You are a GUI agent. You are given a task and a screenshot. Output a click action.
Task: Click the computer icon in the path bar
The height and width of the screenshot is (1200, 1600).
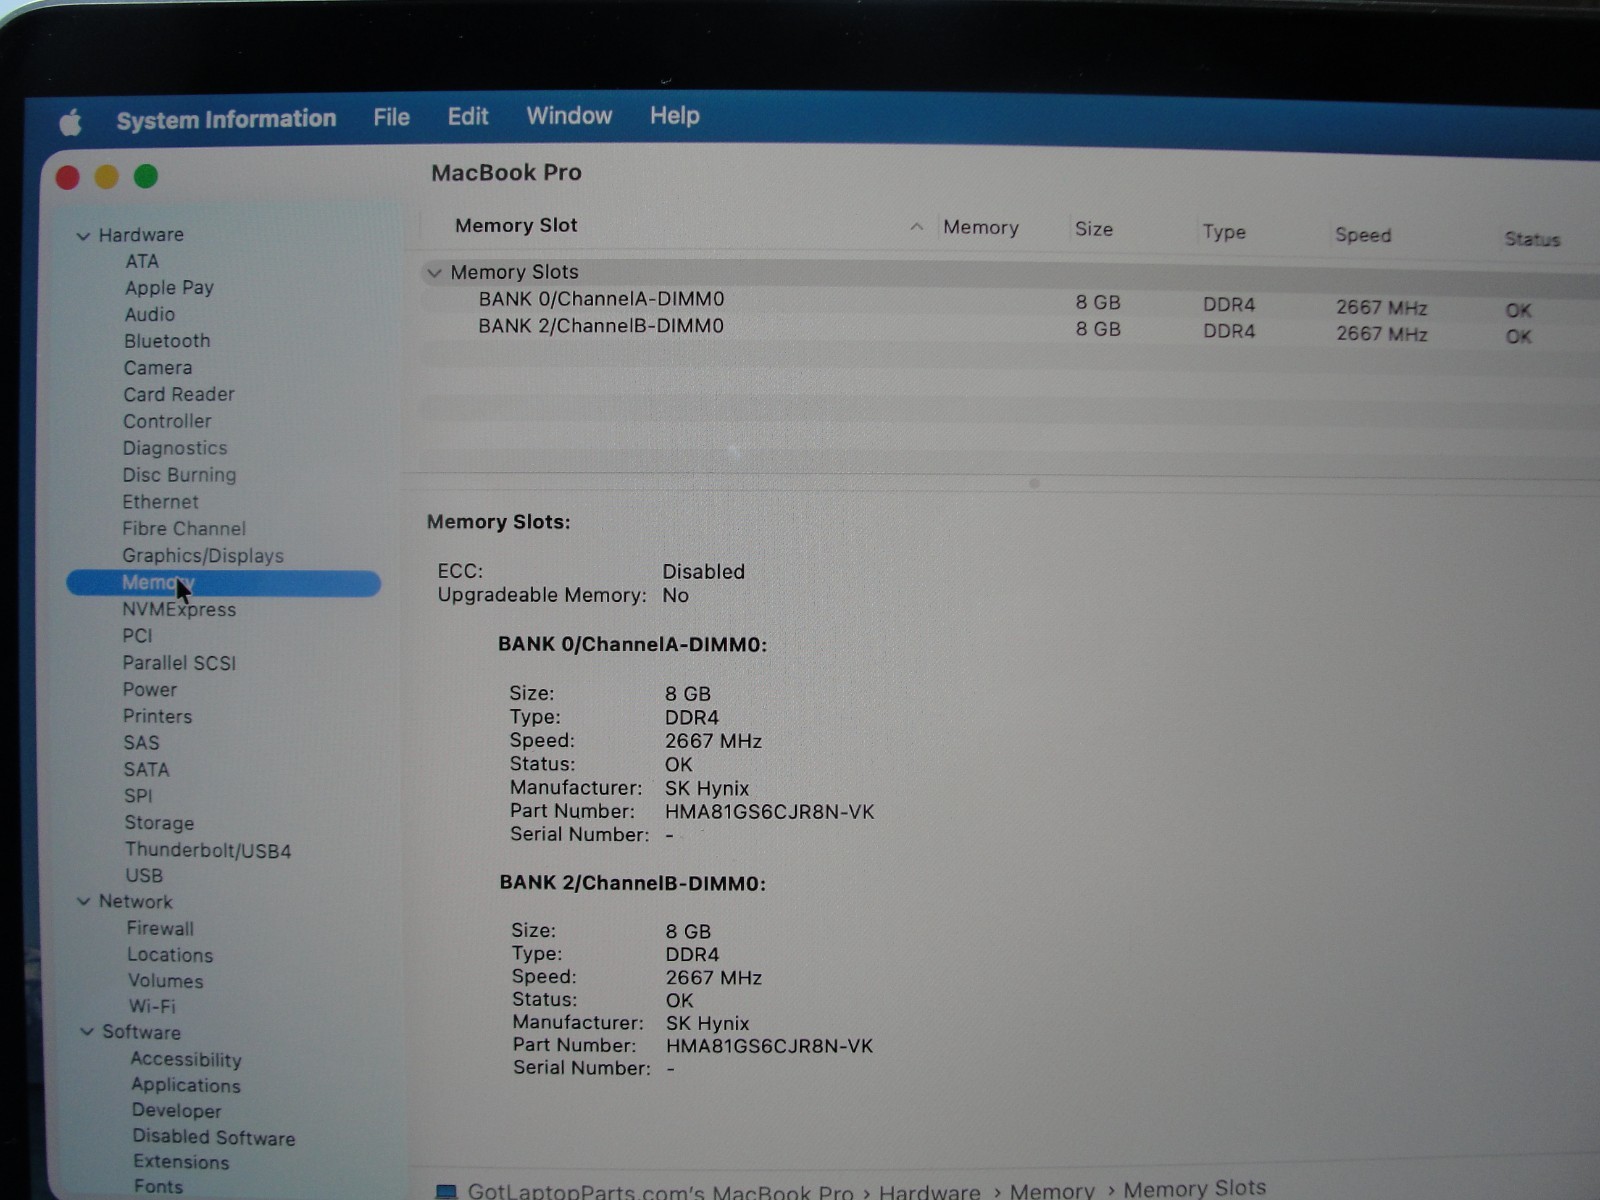click(x=447, y=1192)
